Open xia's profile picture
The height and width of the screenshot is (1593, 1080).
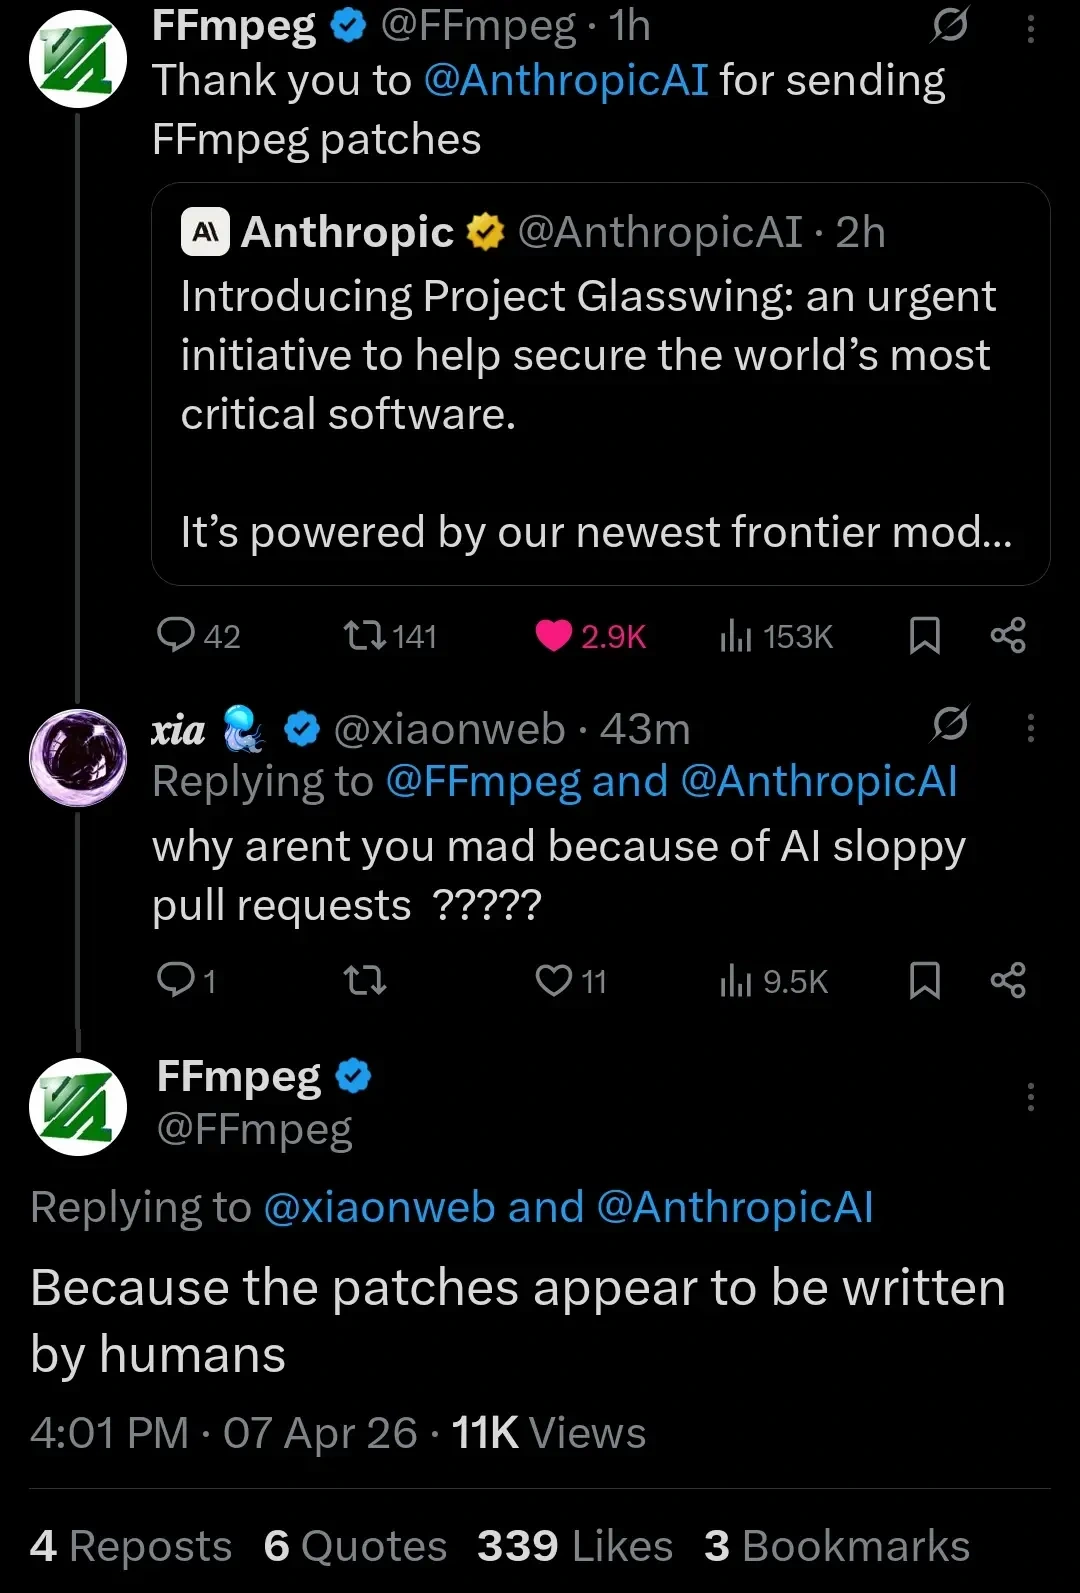(x=78, y=757)
